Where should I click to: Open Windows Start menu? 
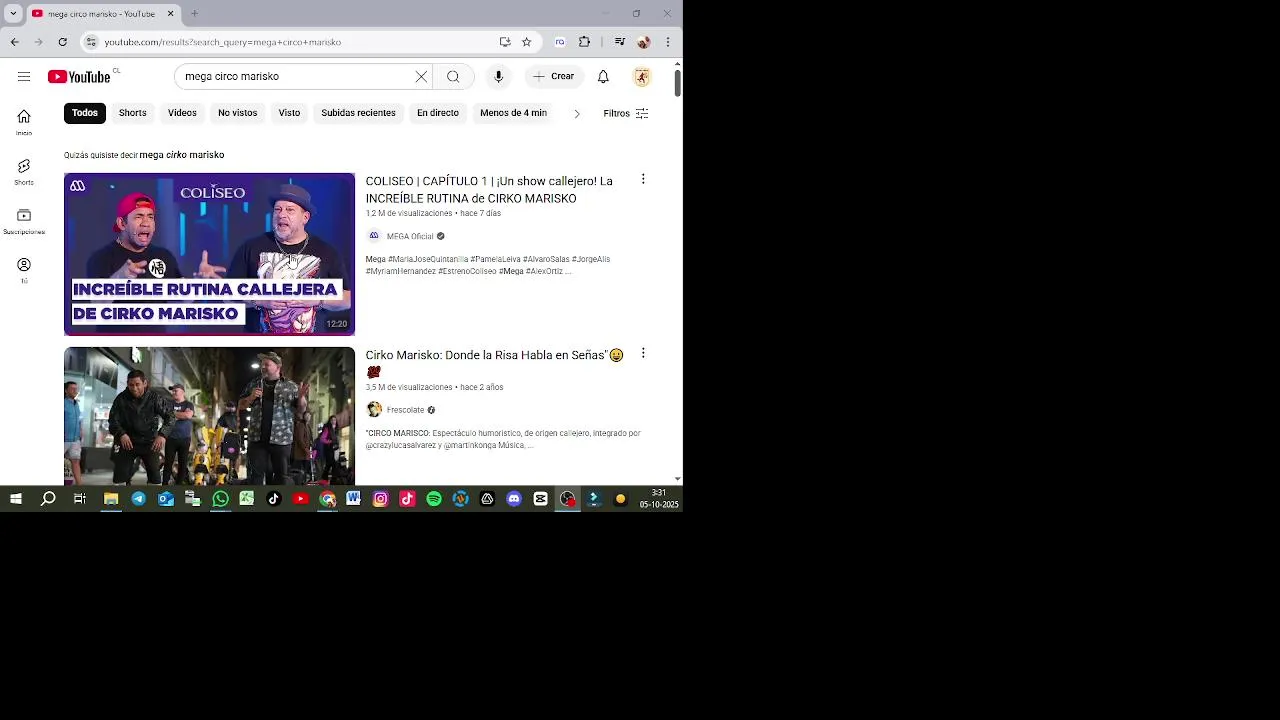[x=15, y=499]
